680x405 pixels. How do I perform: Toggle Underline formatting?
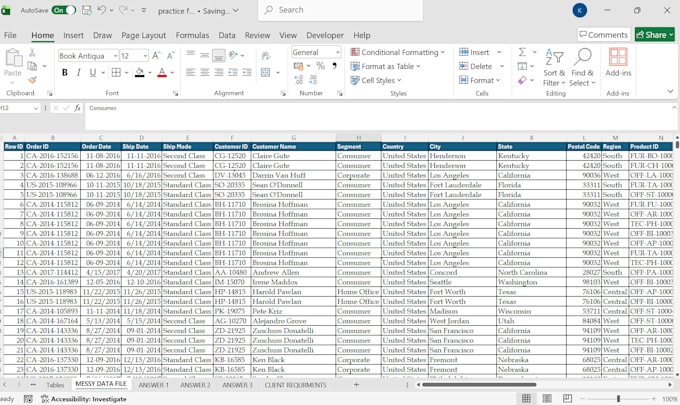[92, 72]
